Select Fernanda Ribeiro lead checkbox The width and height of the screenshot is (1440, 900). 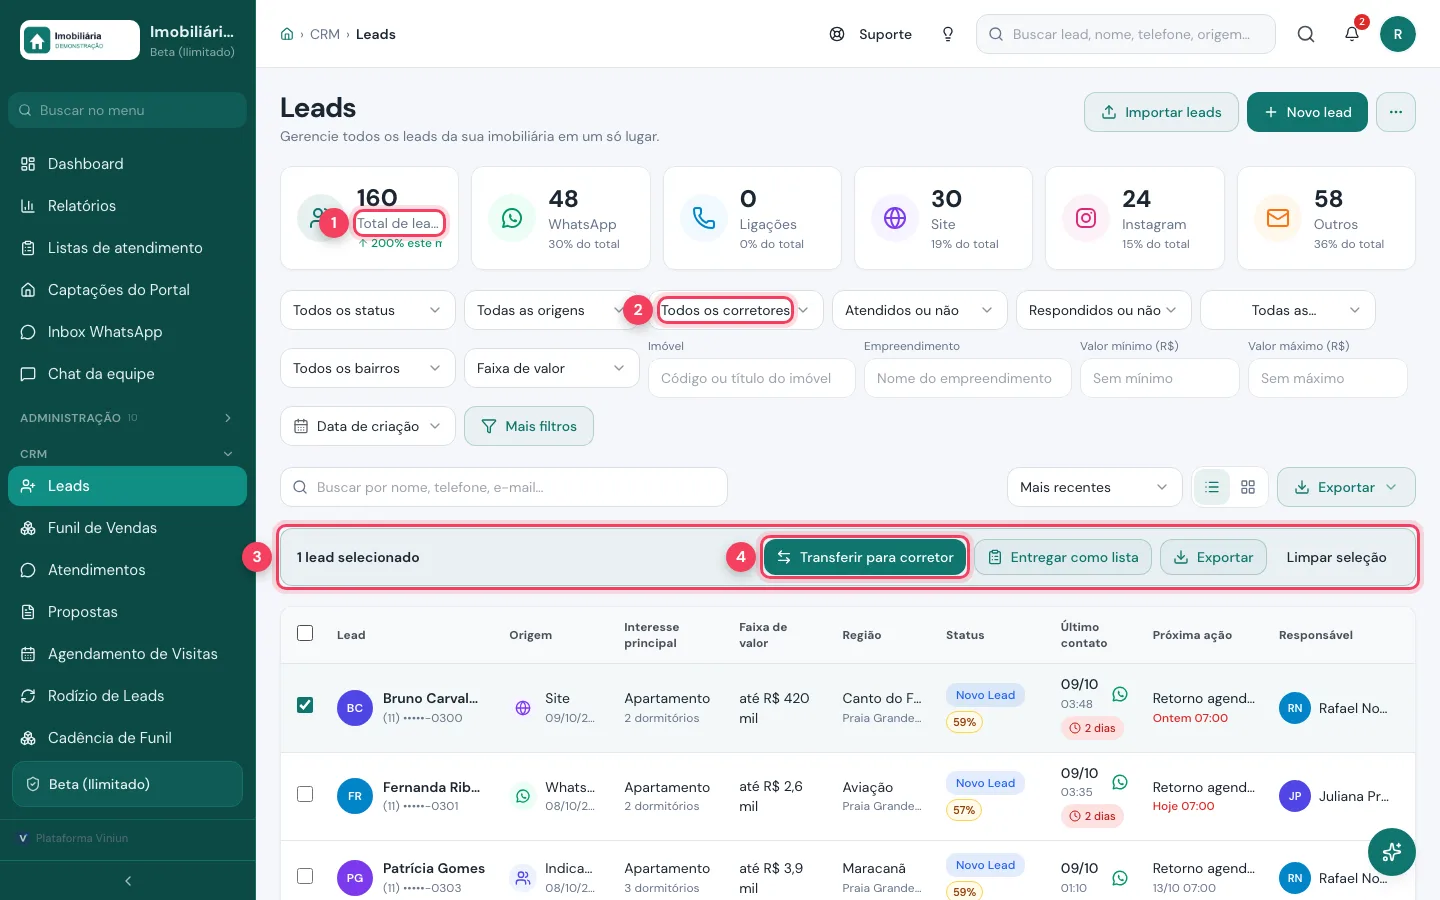(305, 794)
